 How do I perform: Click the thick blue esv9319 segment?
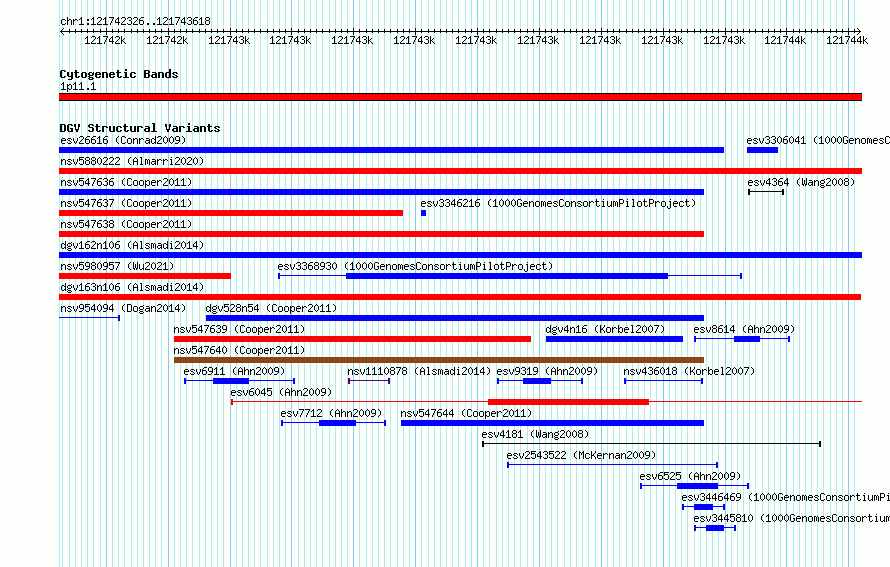537,381
